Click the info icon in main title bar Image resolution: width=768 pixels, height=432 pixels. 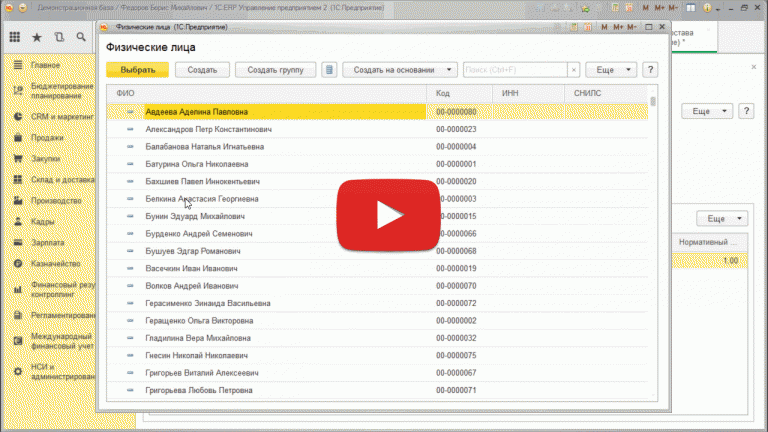coord(707,8)
